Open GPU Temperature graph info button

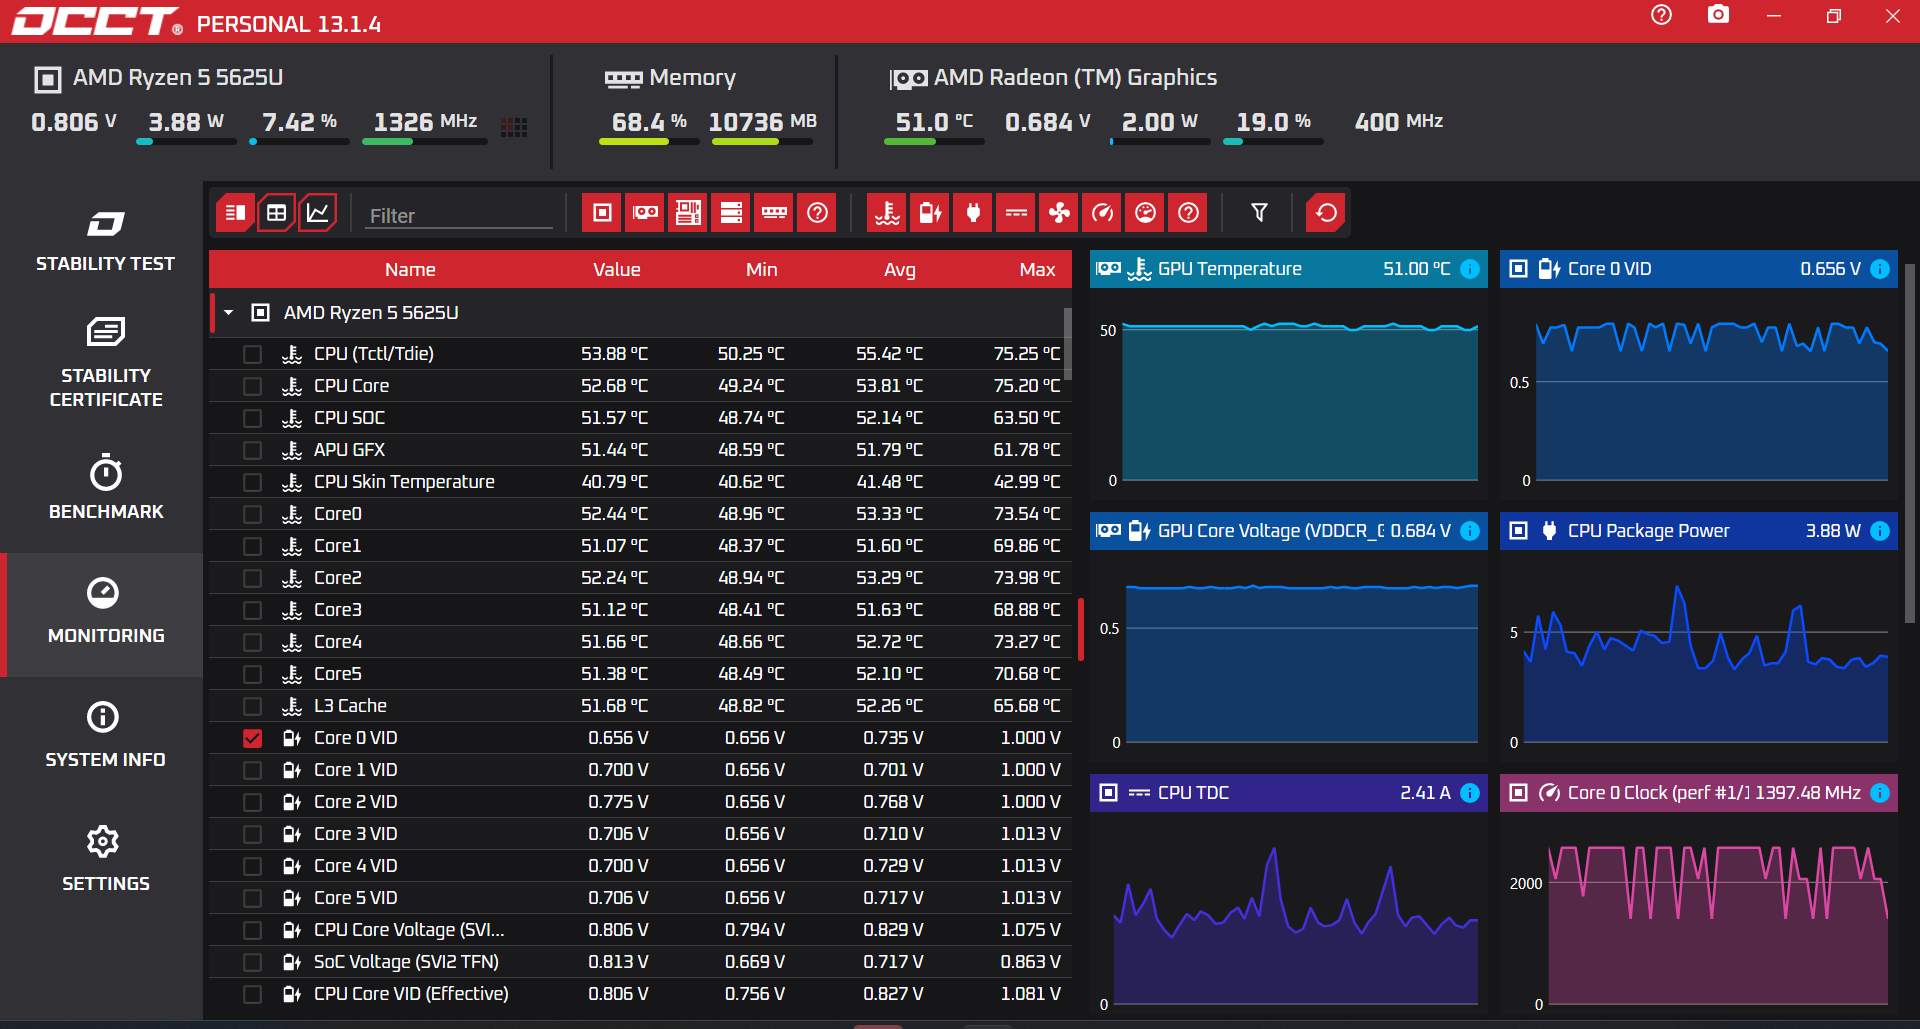click(x=1470, y=269)
